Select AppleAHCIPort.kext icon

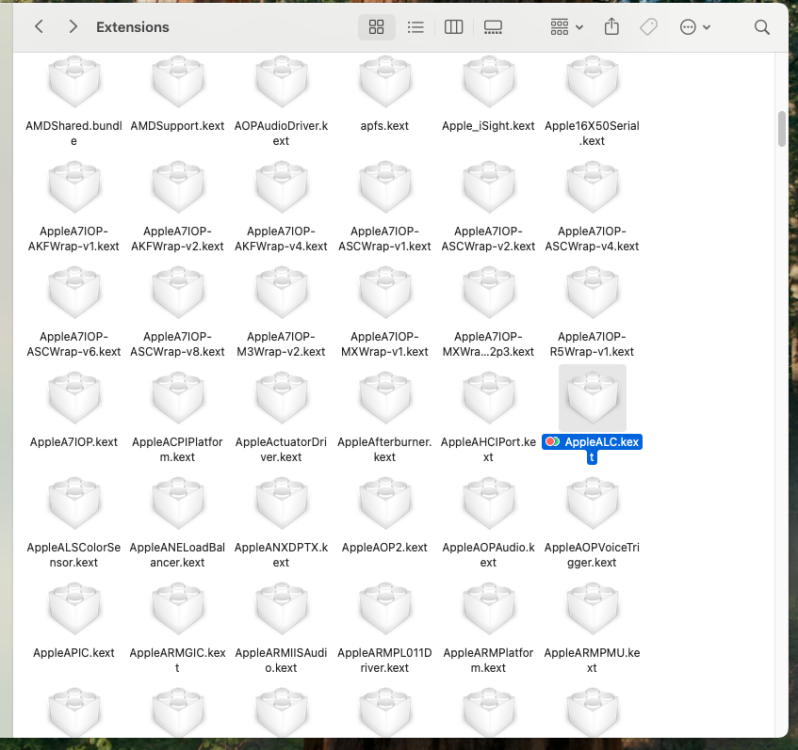coord(489,397)
